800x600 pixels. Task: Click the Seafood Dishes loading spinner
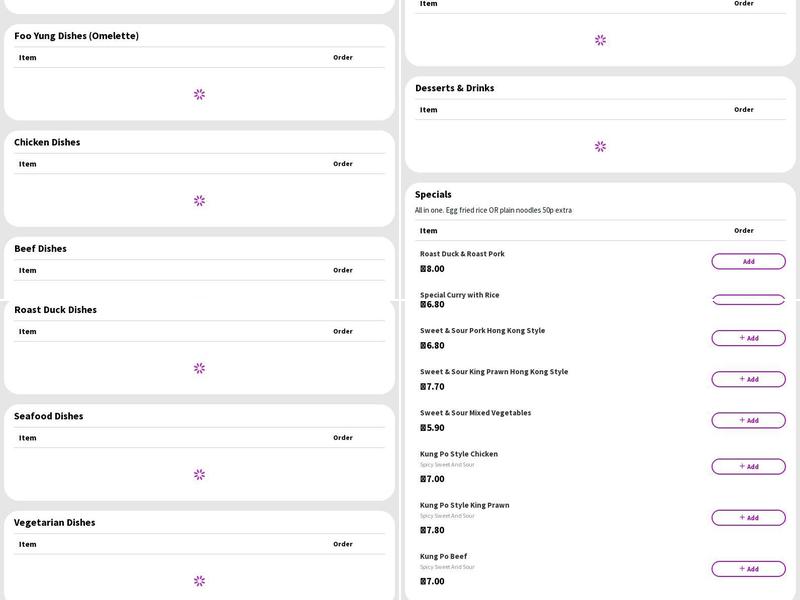[x=199, y=474]
